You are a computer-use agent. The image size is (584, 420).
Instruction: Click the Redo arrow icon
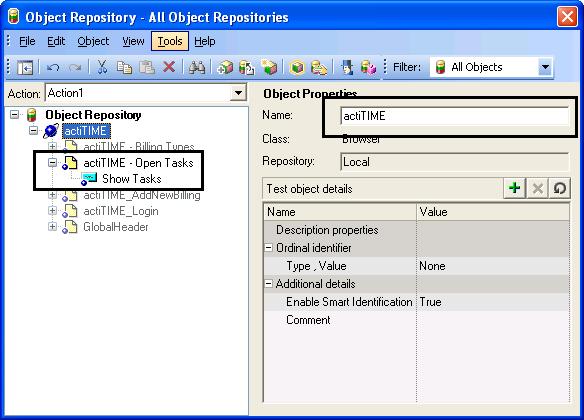coord(75,67)
